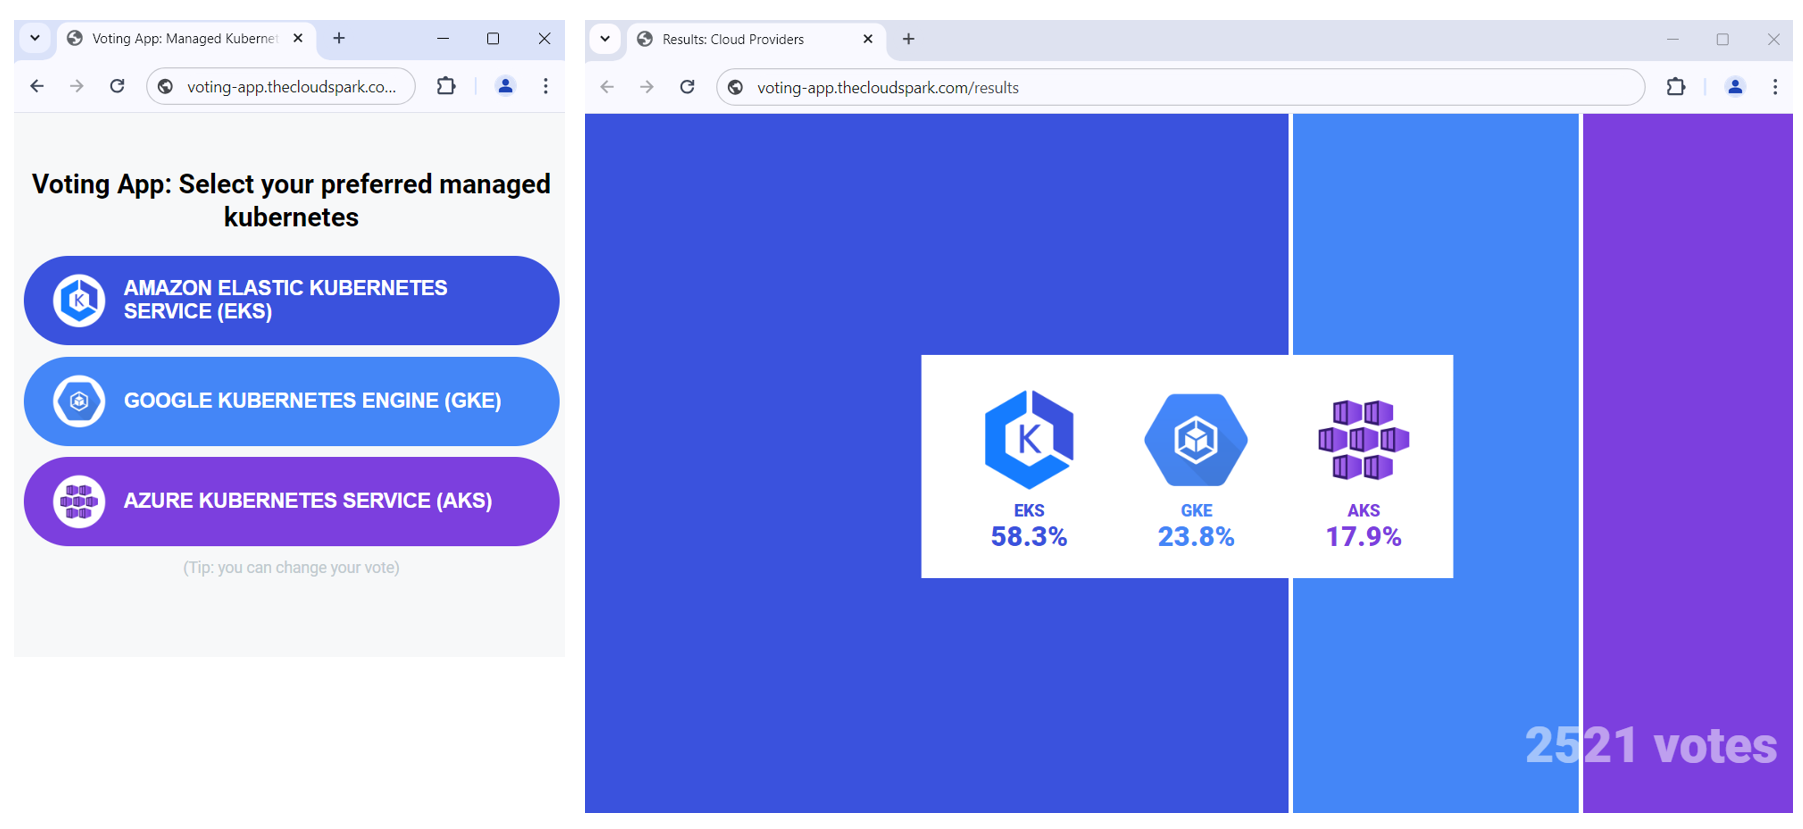The width and height of the screenshot is (1803, 829).
Task: Go forward in the Results window
Action: click(x=647, y=87)
